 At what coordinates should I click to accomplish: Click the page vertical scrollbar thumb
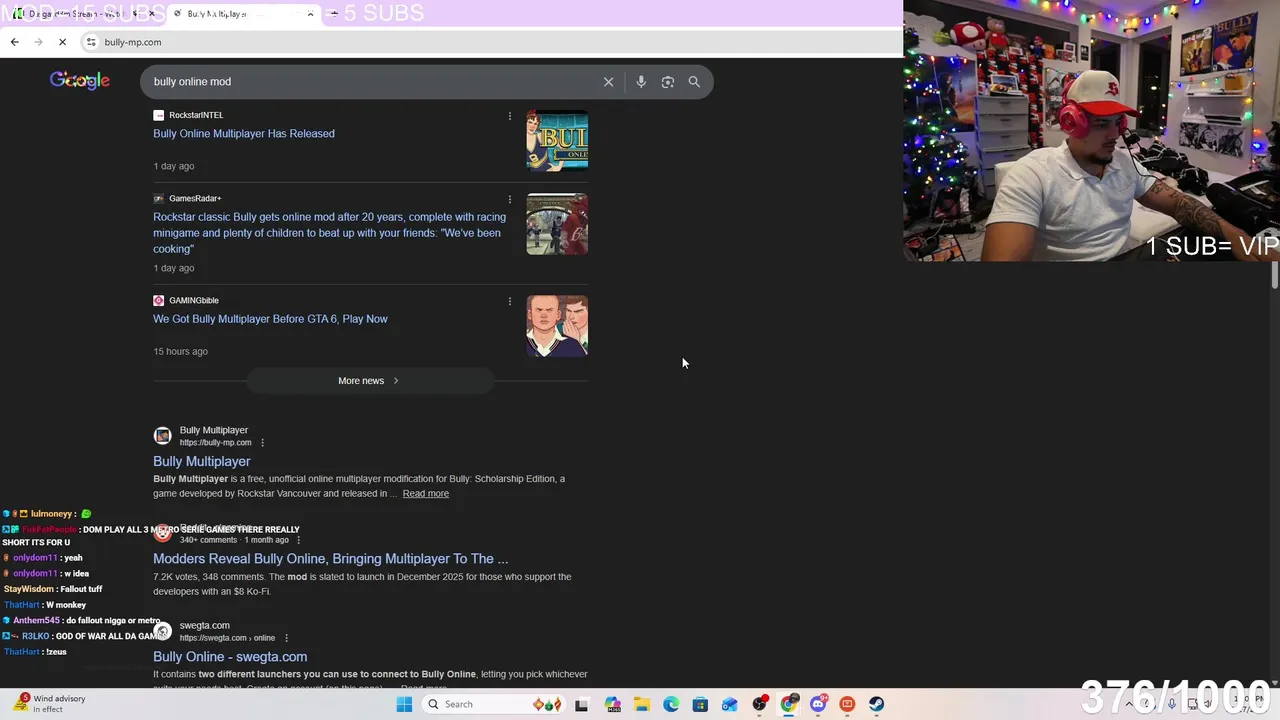pos(1275,275)
